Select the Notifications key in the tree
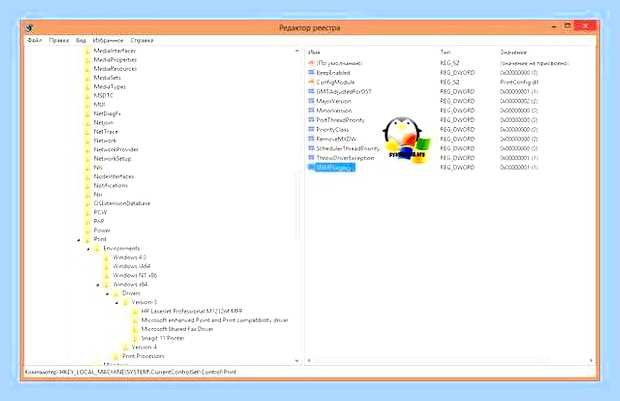The image size is (620, 401). (110, 185)
